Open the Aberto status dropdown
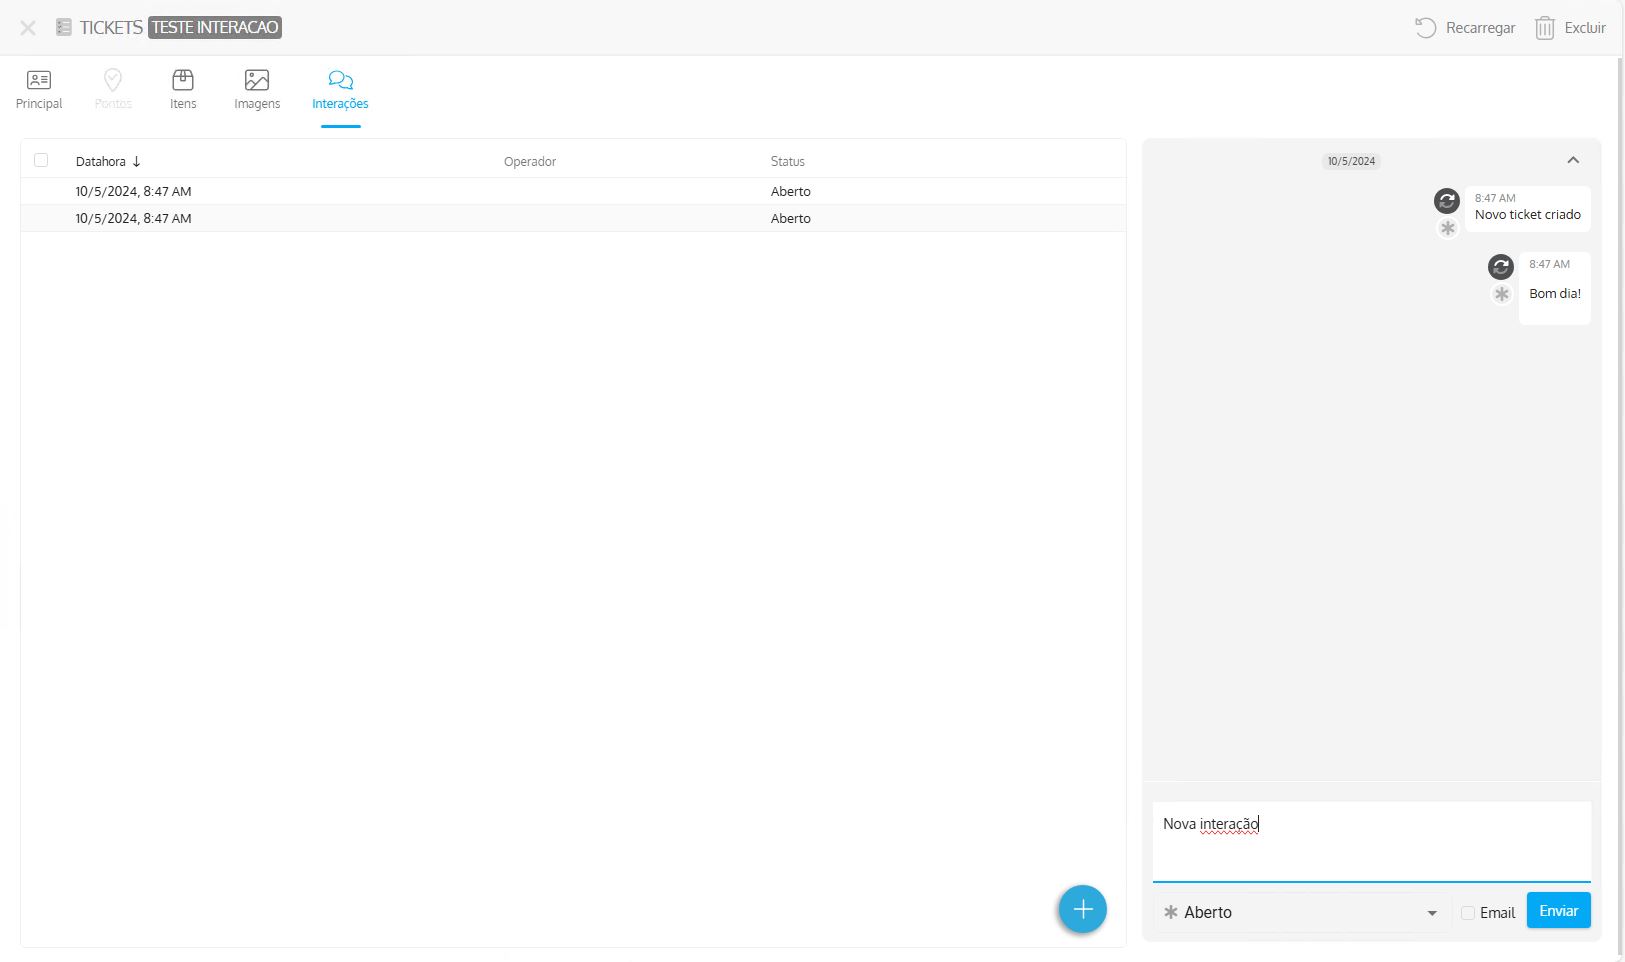 [1301, 912]
